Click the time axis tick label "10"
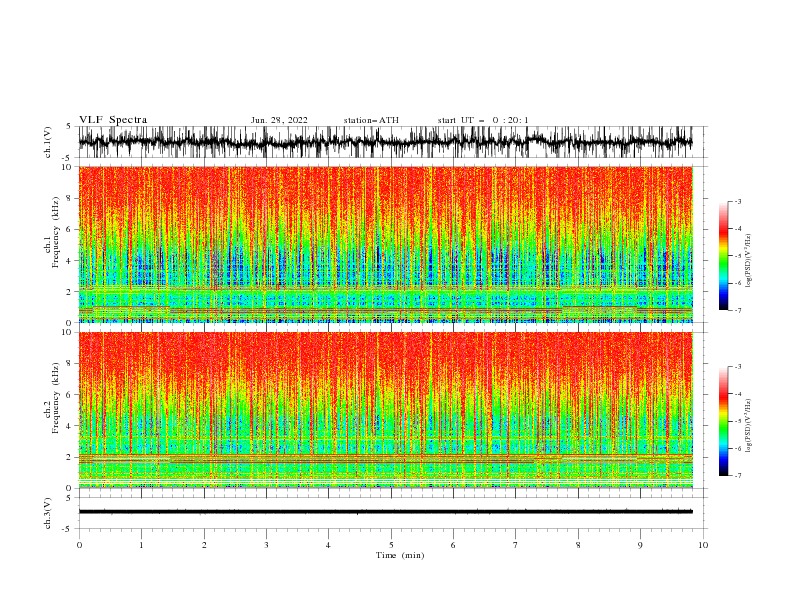 click(703, 545)
